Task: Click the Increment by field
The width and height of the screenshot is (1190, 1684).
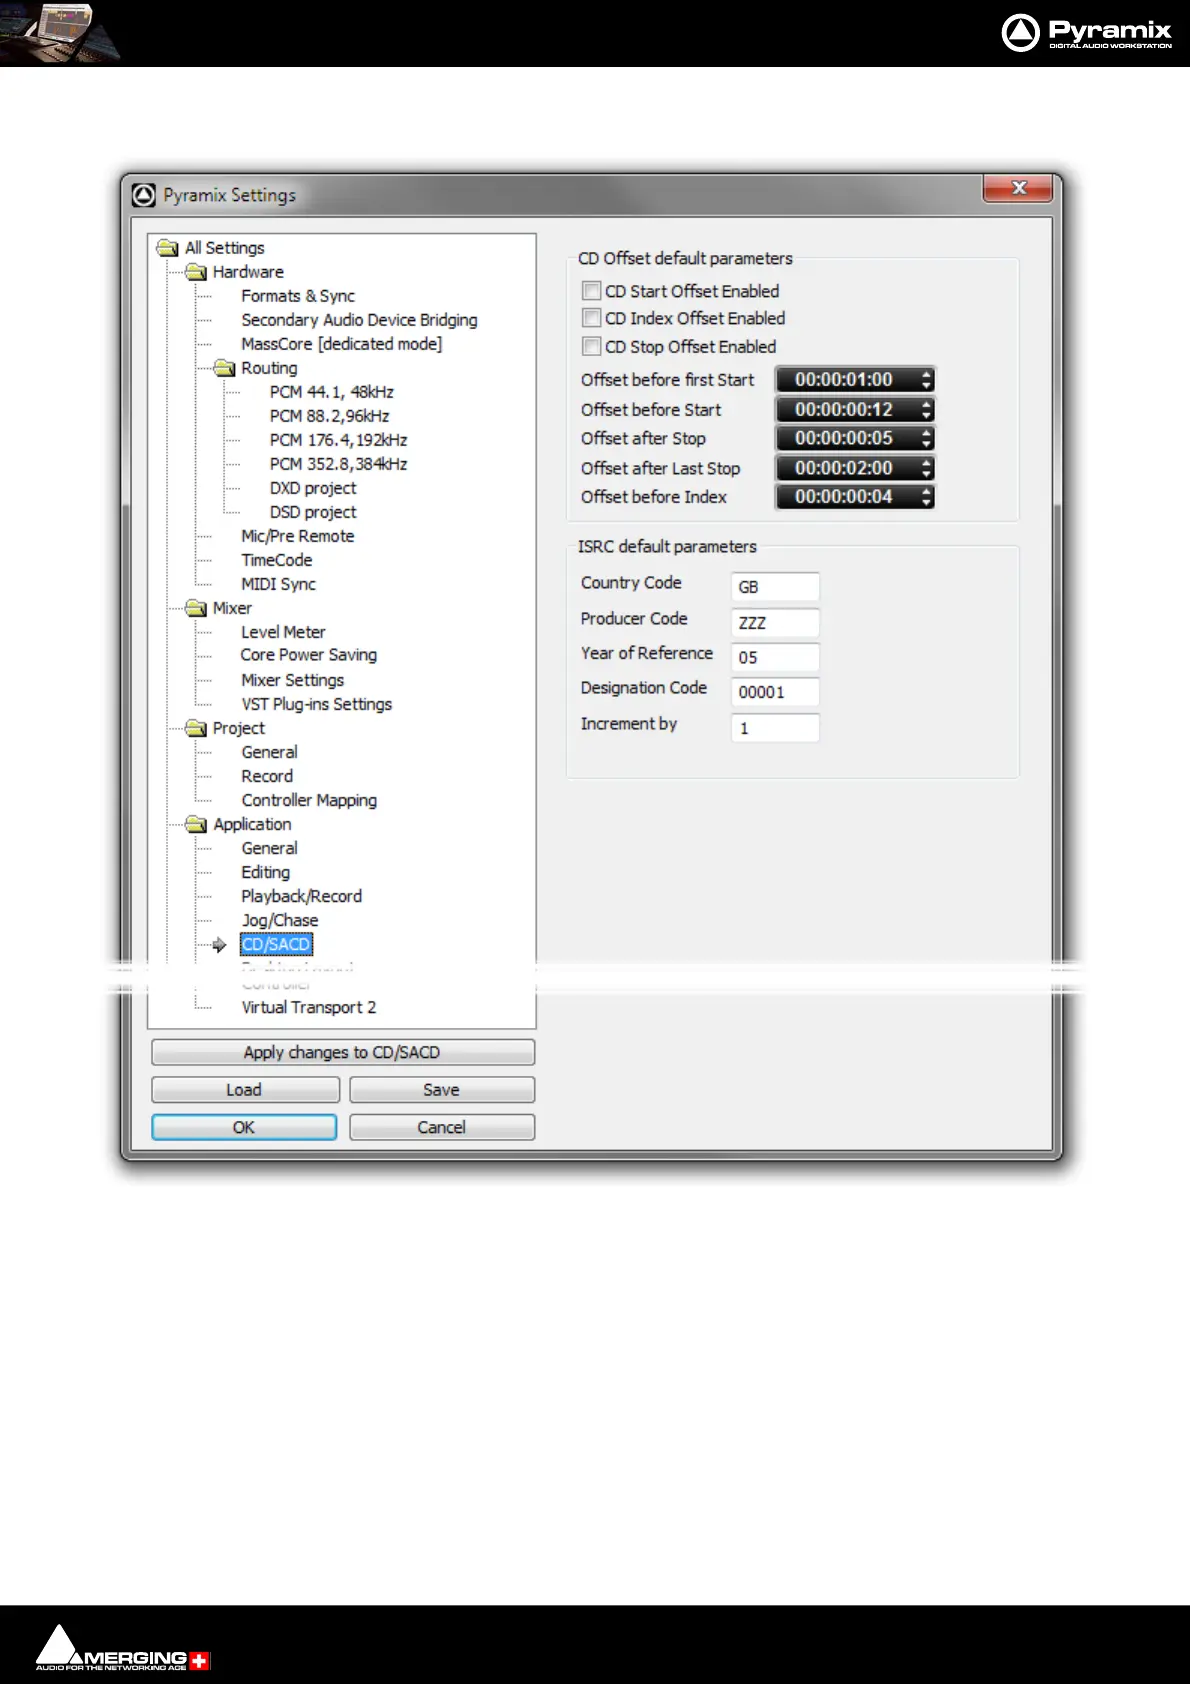Action: click(776, 728)
